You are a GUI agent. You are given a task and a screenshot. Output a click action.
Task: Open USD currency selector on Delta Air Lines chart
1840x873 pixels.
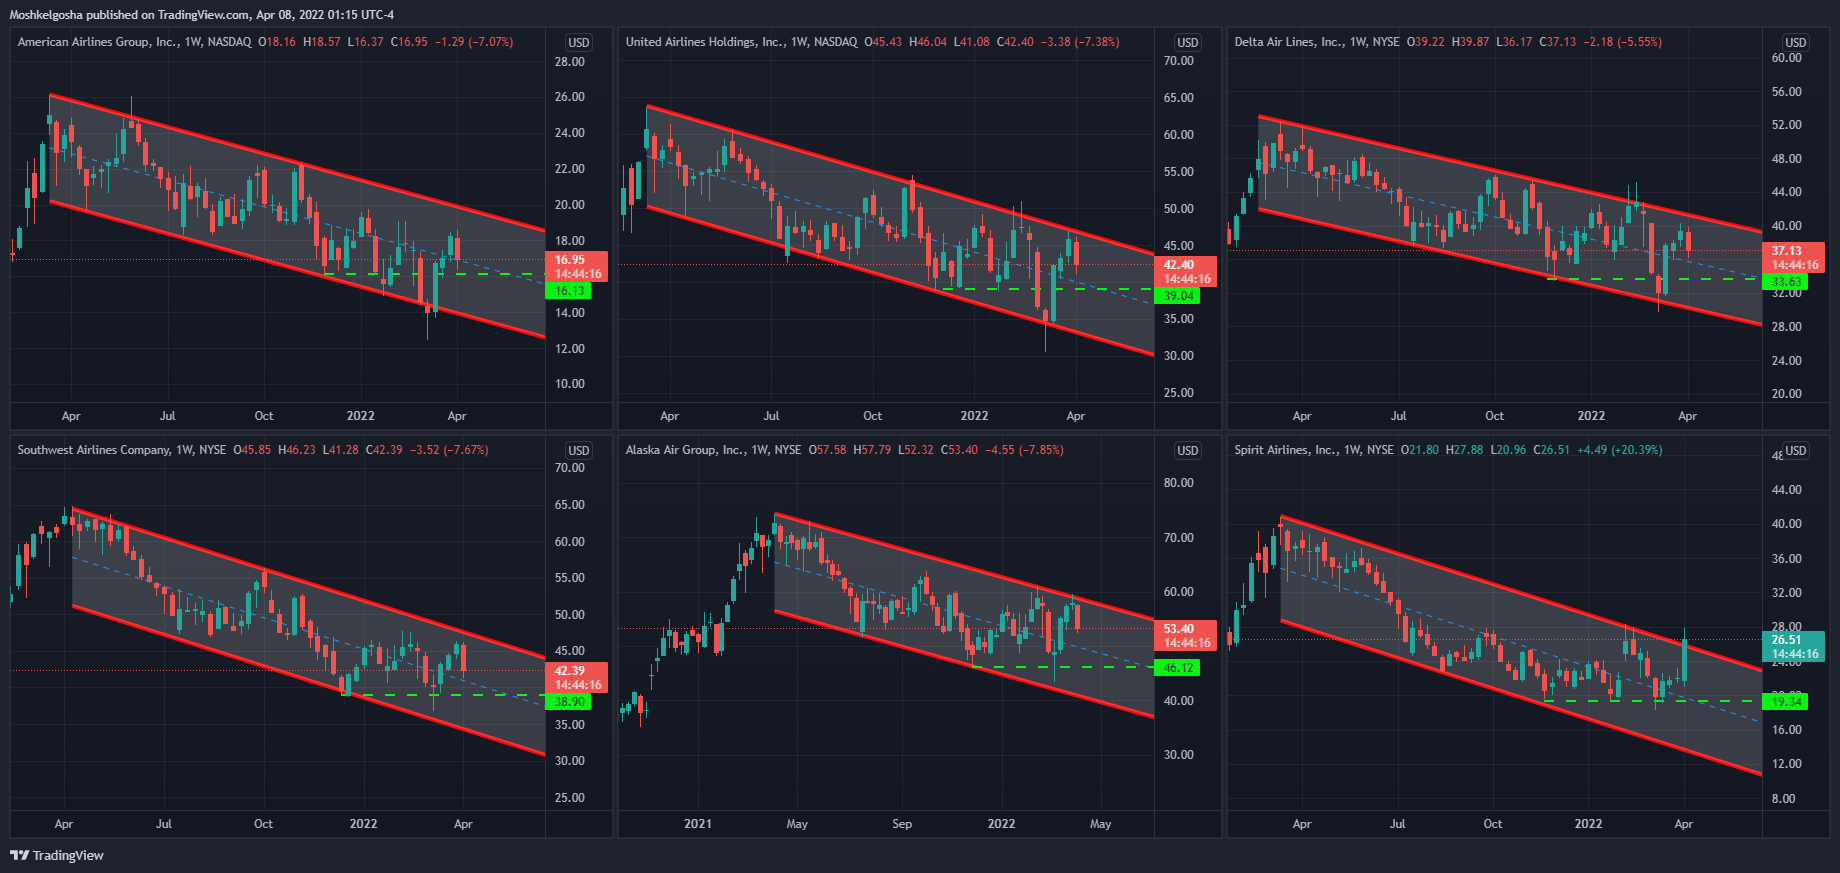click(x=1796, y=43)
